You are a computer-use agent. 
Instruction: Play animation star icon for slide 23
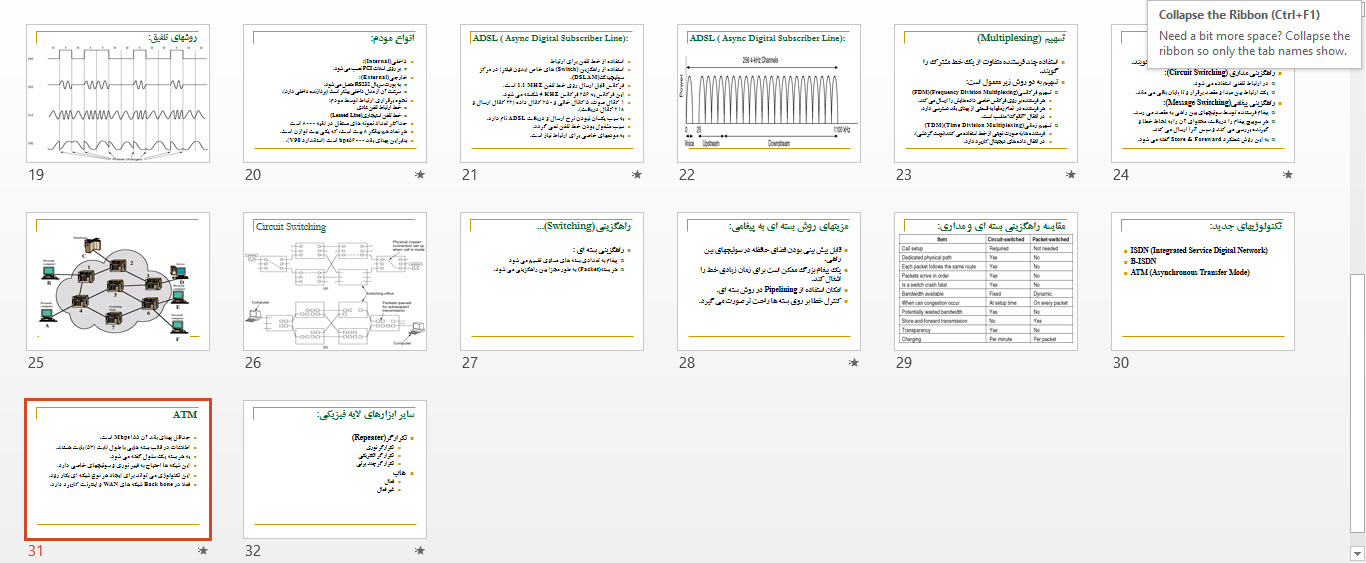tap(1071, 175)
